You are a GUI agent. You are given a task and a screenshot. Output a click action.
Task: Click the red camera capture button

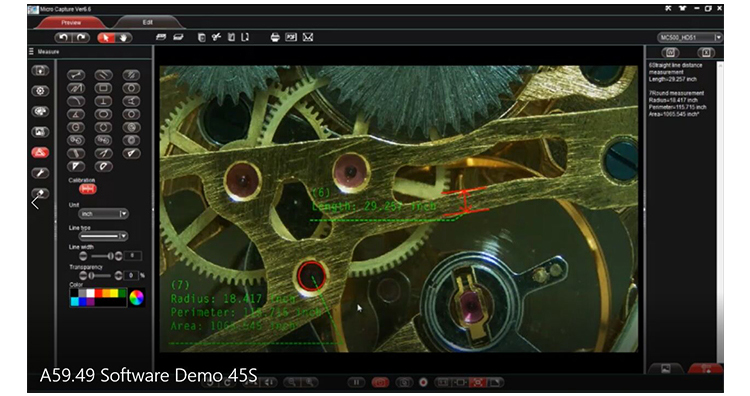click(x=380, y=382)
